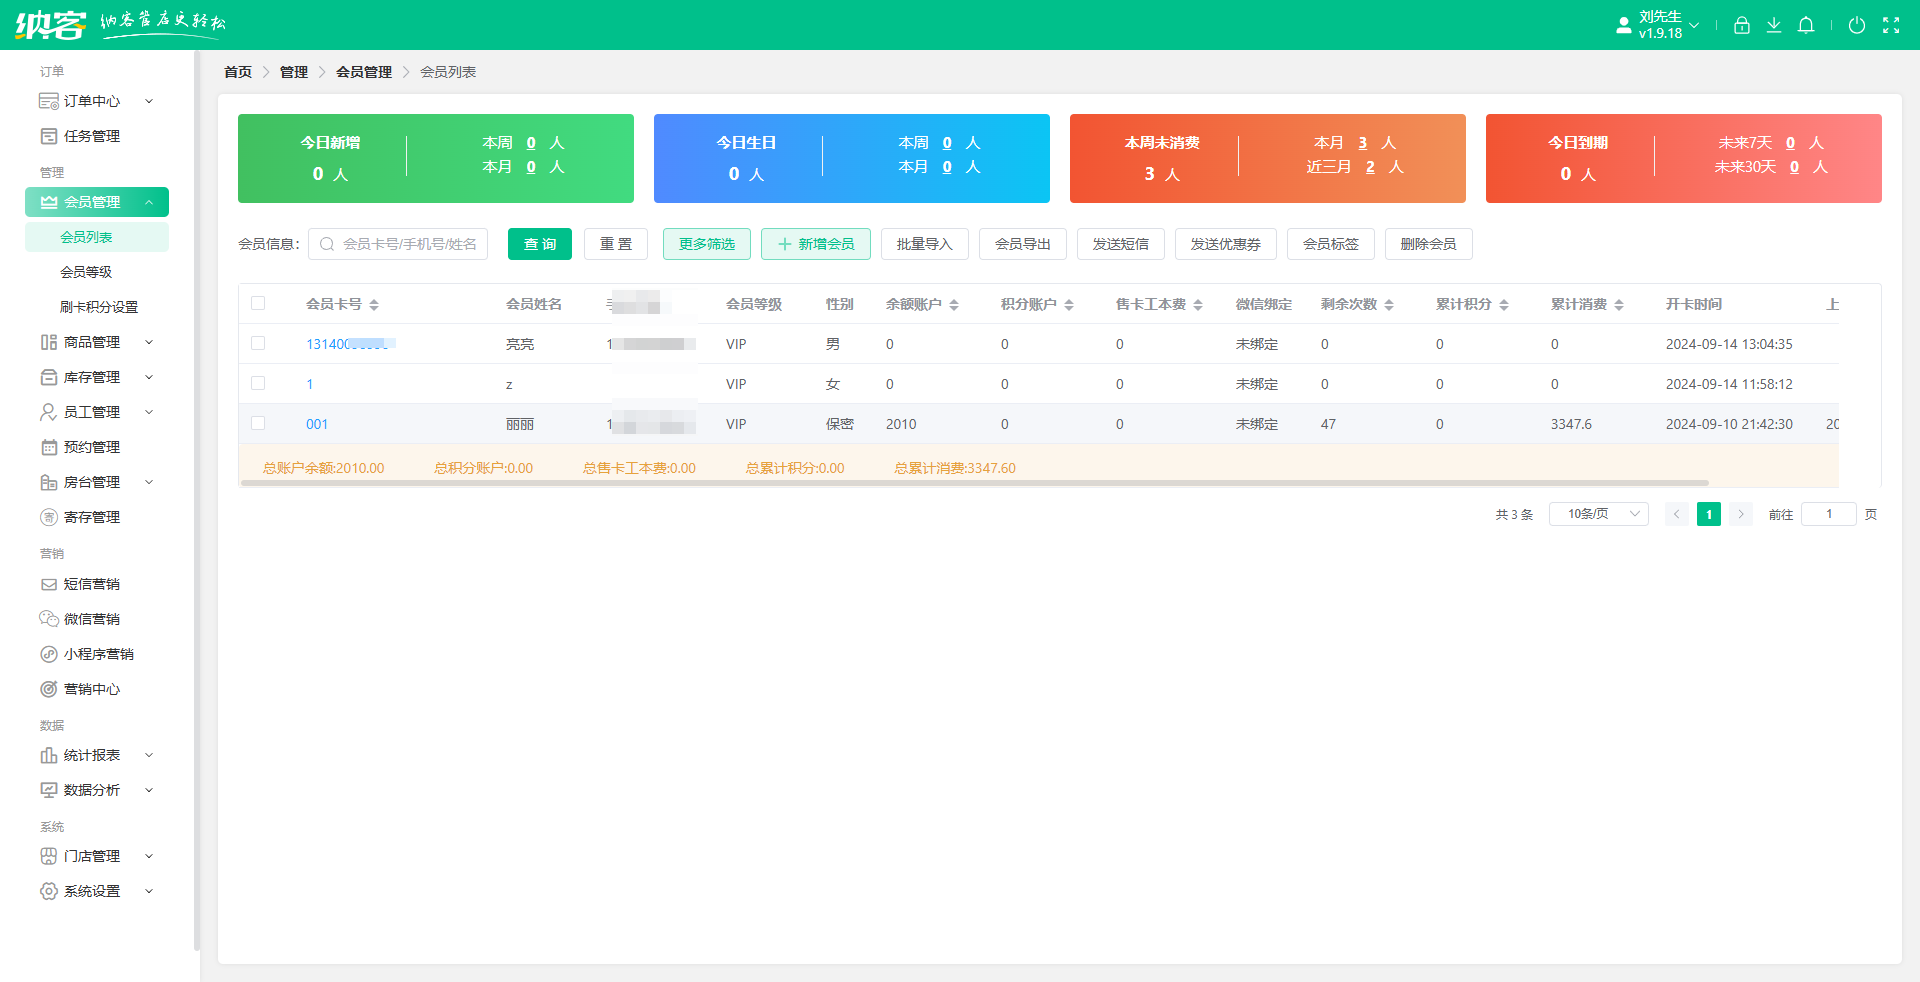Select the 营销中心 target icon
The height and width of the screenshot is (982, 1920).
[x=91, y=688]
